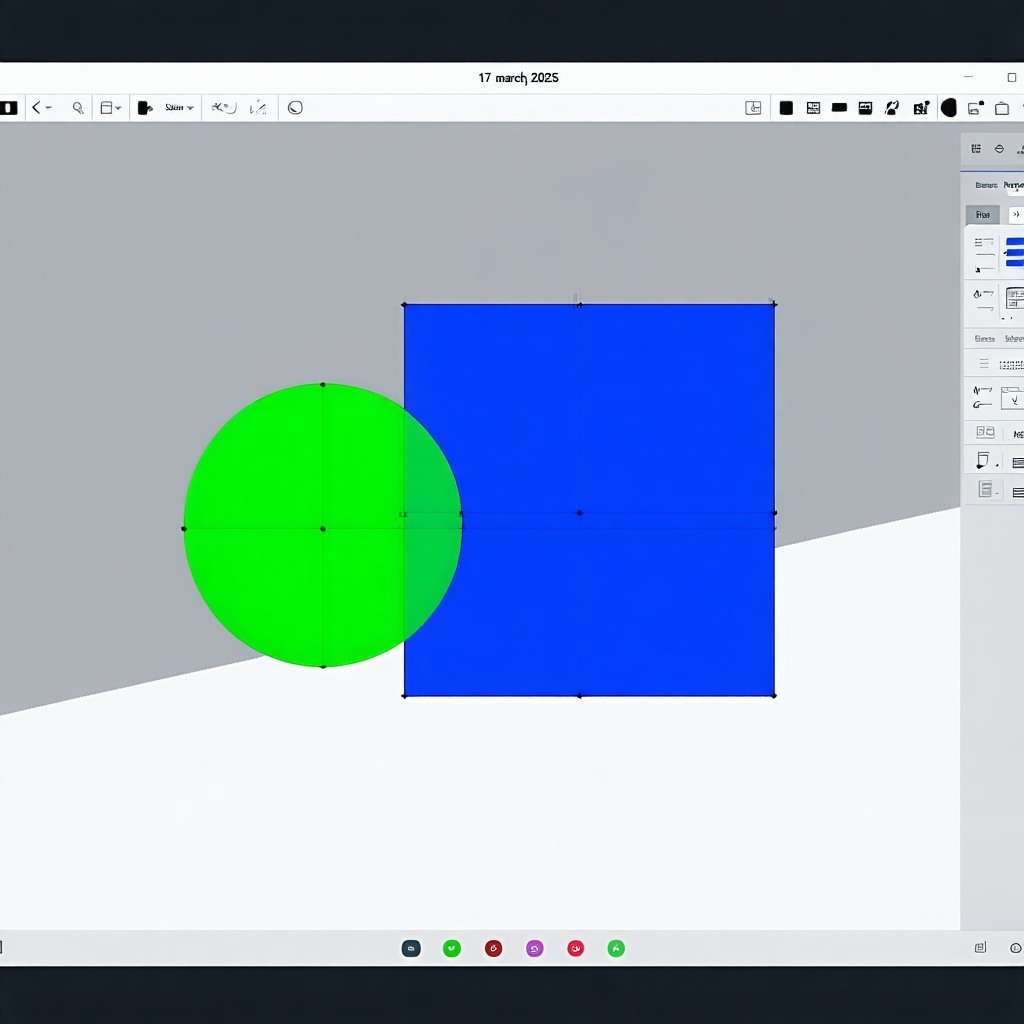Viewport: 1024px width, 1024px height.
Task: Click the grid icon atop the right panel
Action: [976, 149]
